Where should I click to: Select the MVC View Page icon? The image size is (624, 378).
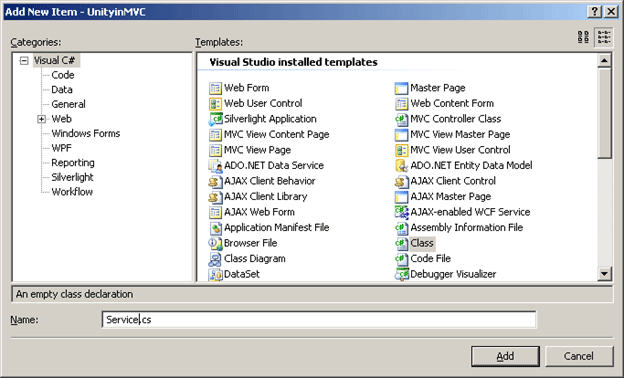(x=215, y=150)
